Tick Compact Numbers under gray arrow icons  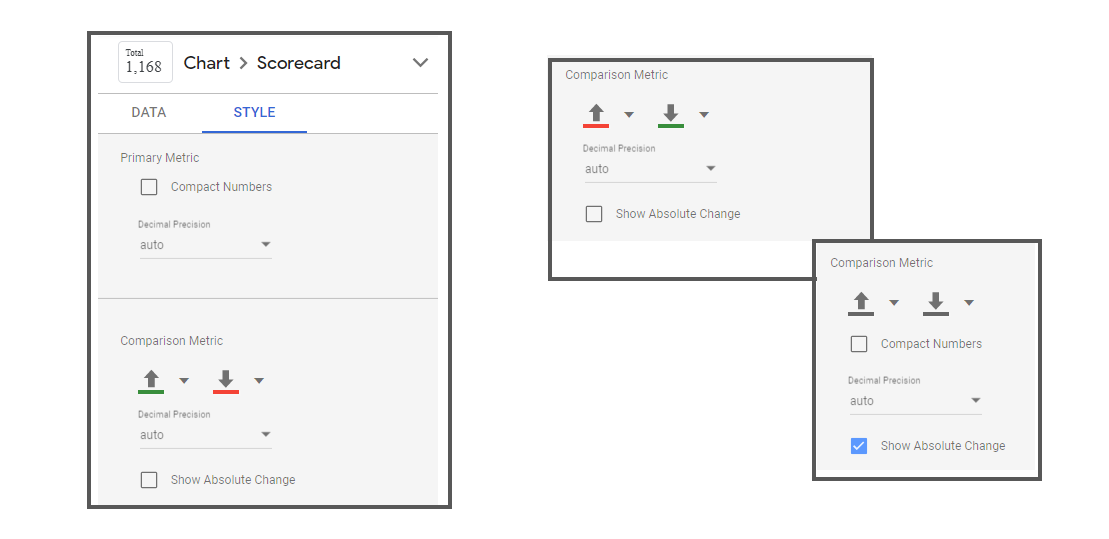859,344
